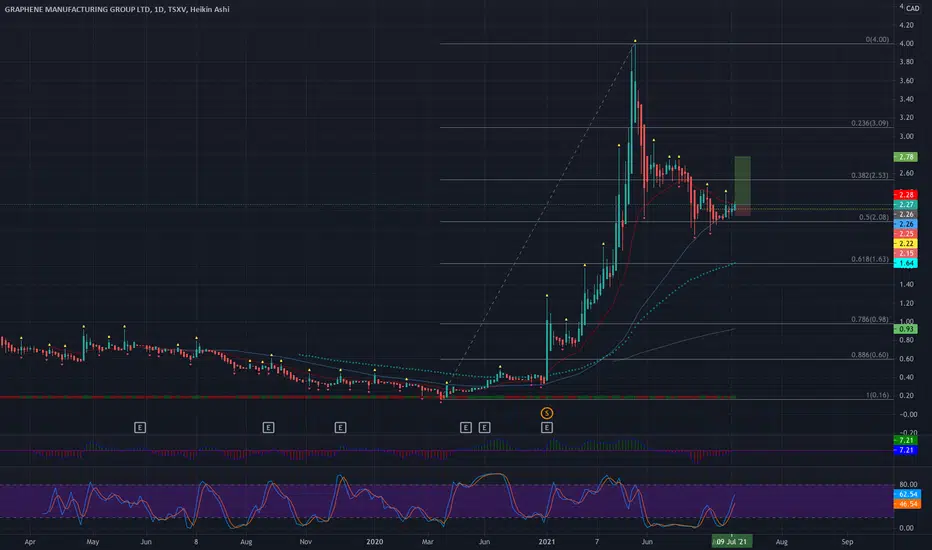Viewport: 932px width, 550px height.
Task: Click the red 2.28 price tag
Action: [905, 195]
